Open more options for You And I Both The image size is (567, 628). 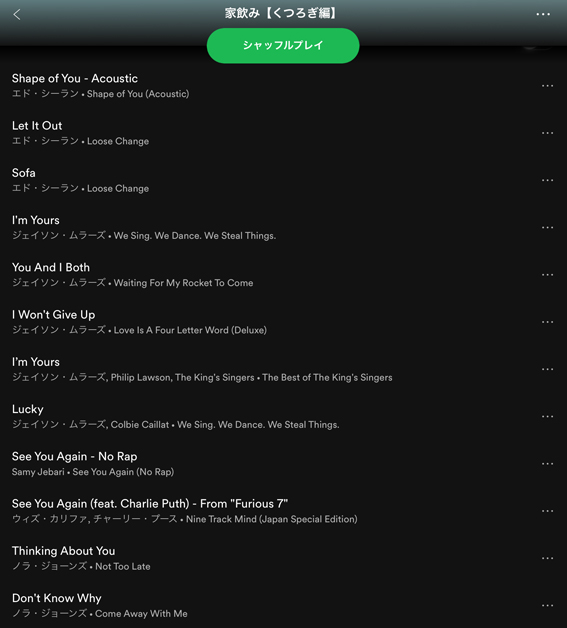(547, 275)
